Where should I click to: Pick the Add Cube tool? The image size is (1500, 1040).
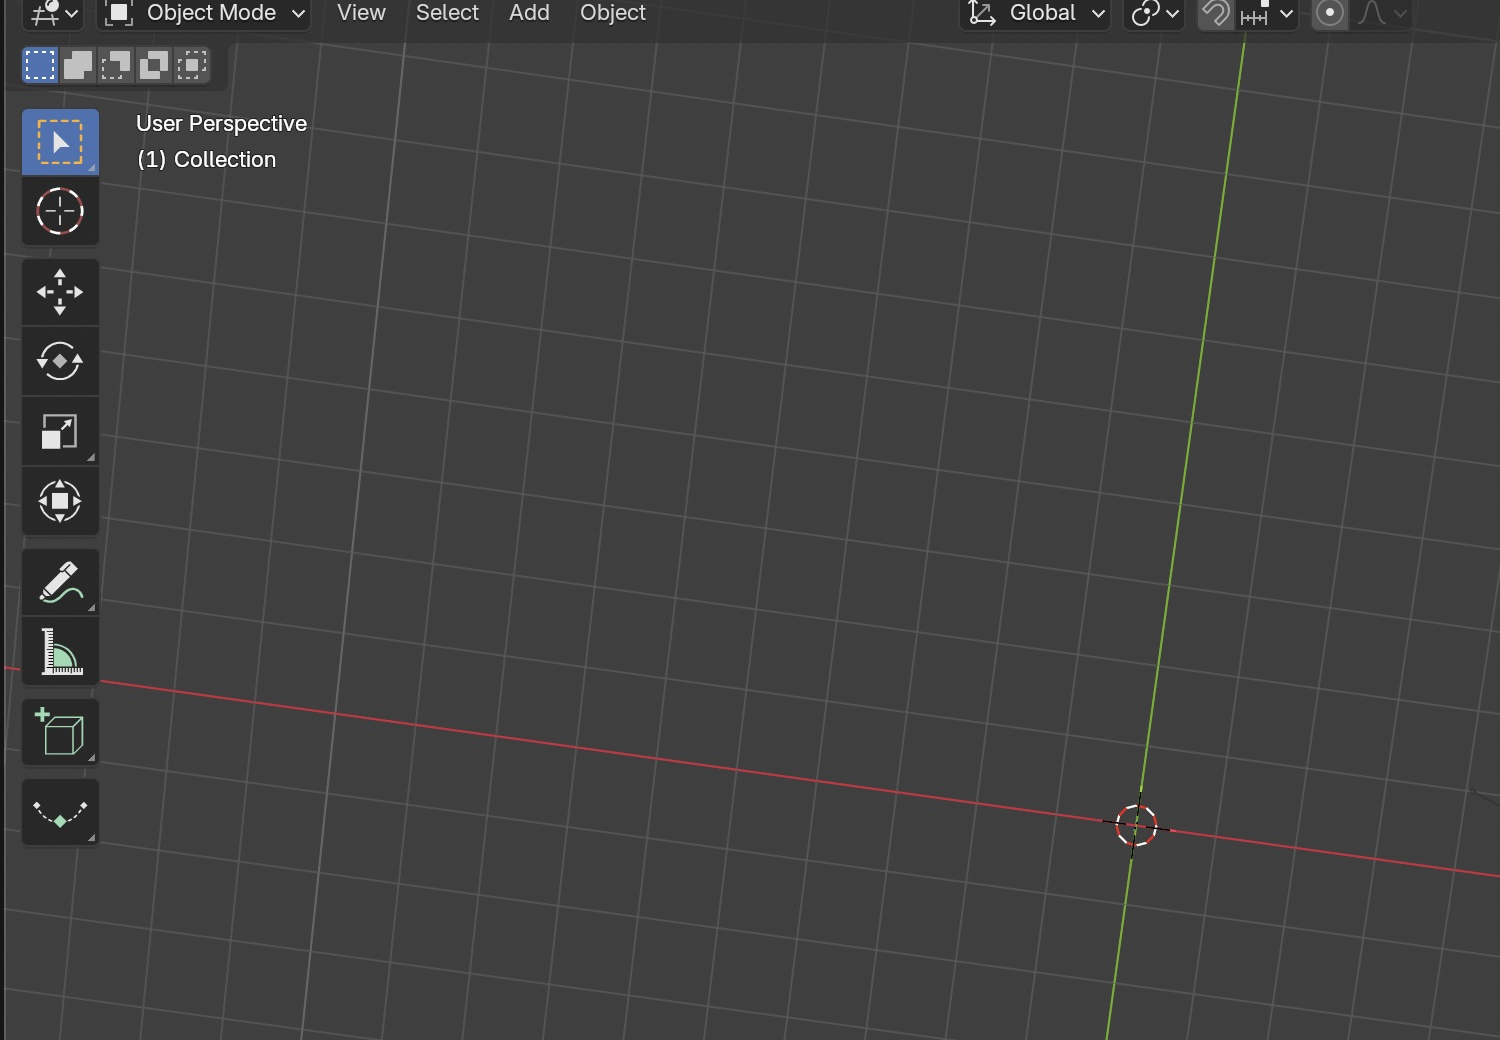click(60, 732)
